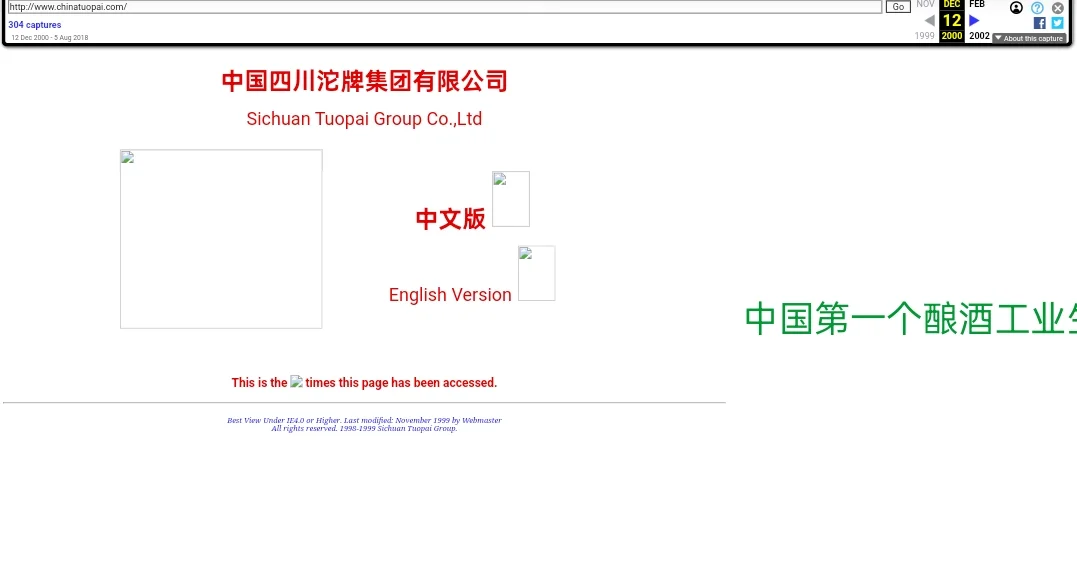Click the green scrolling 中国第一个酿酒工业 text
Screen dimensions: 1077x565
(x=911, y=319)
